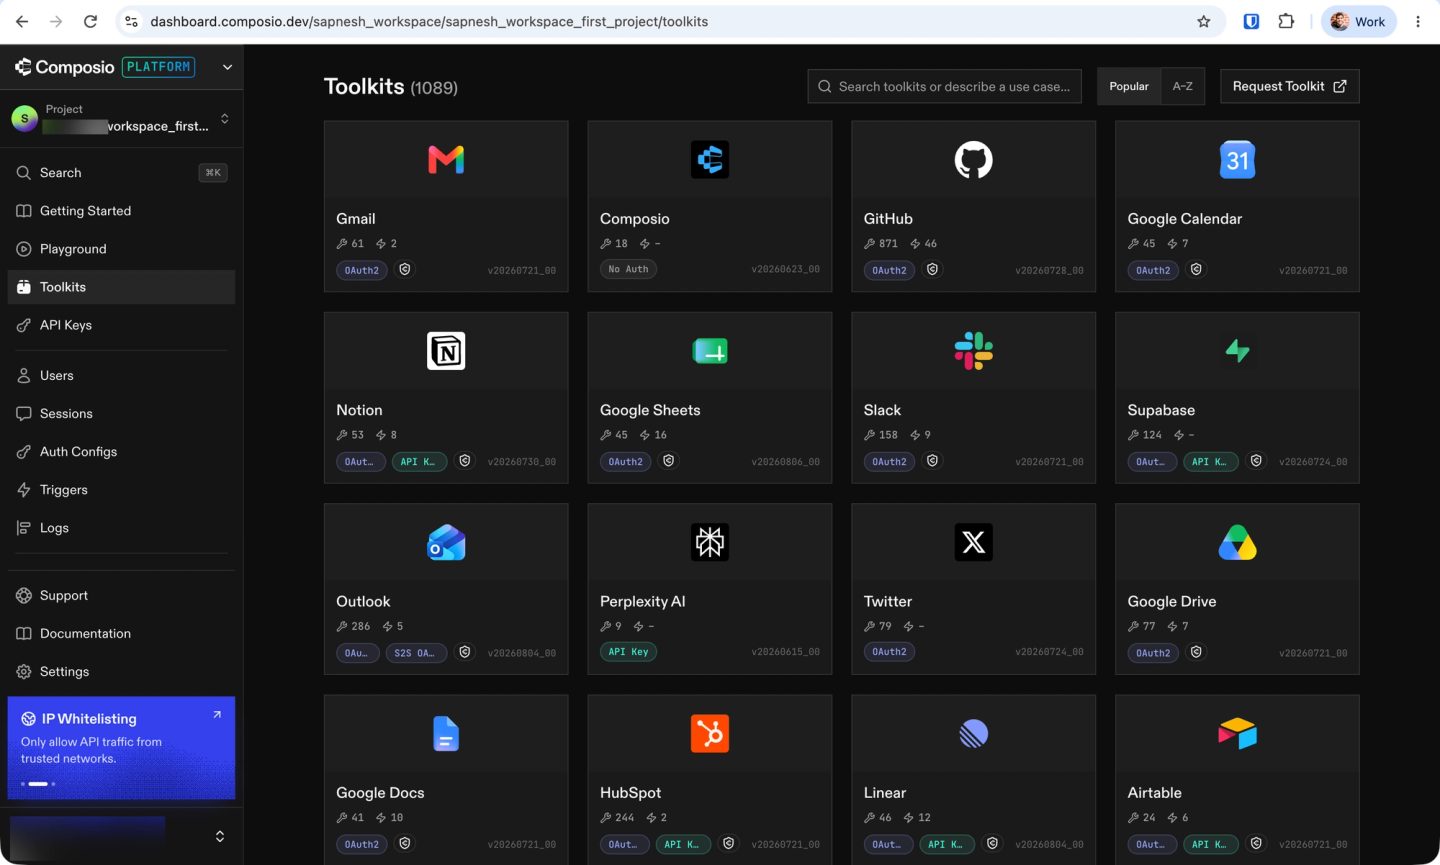Click the GitHub shield icon
Viewport: 1440px width, 865px height.
(932, 270)
